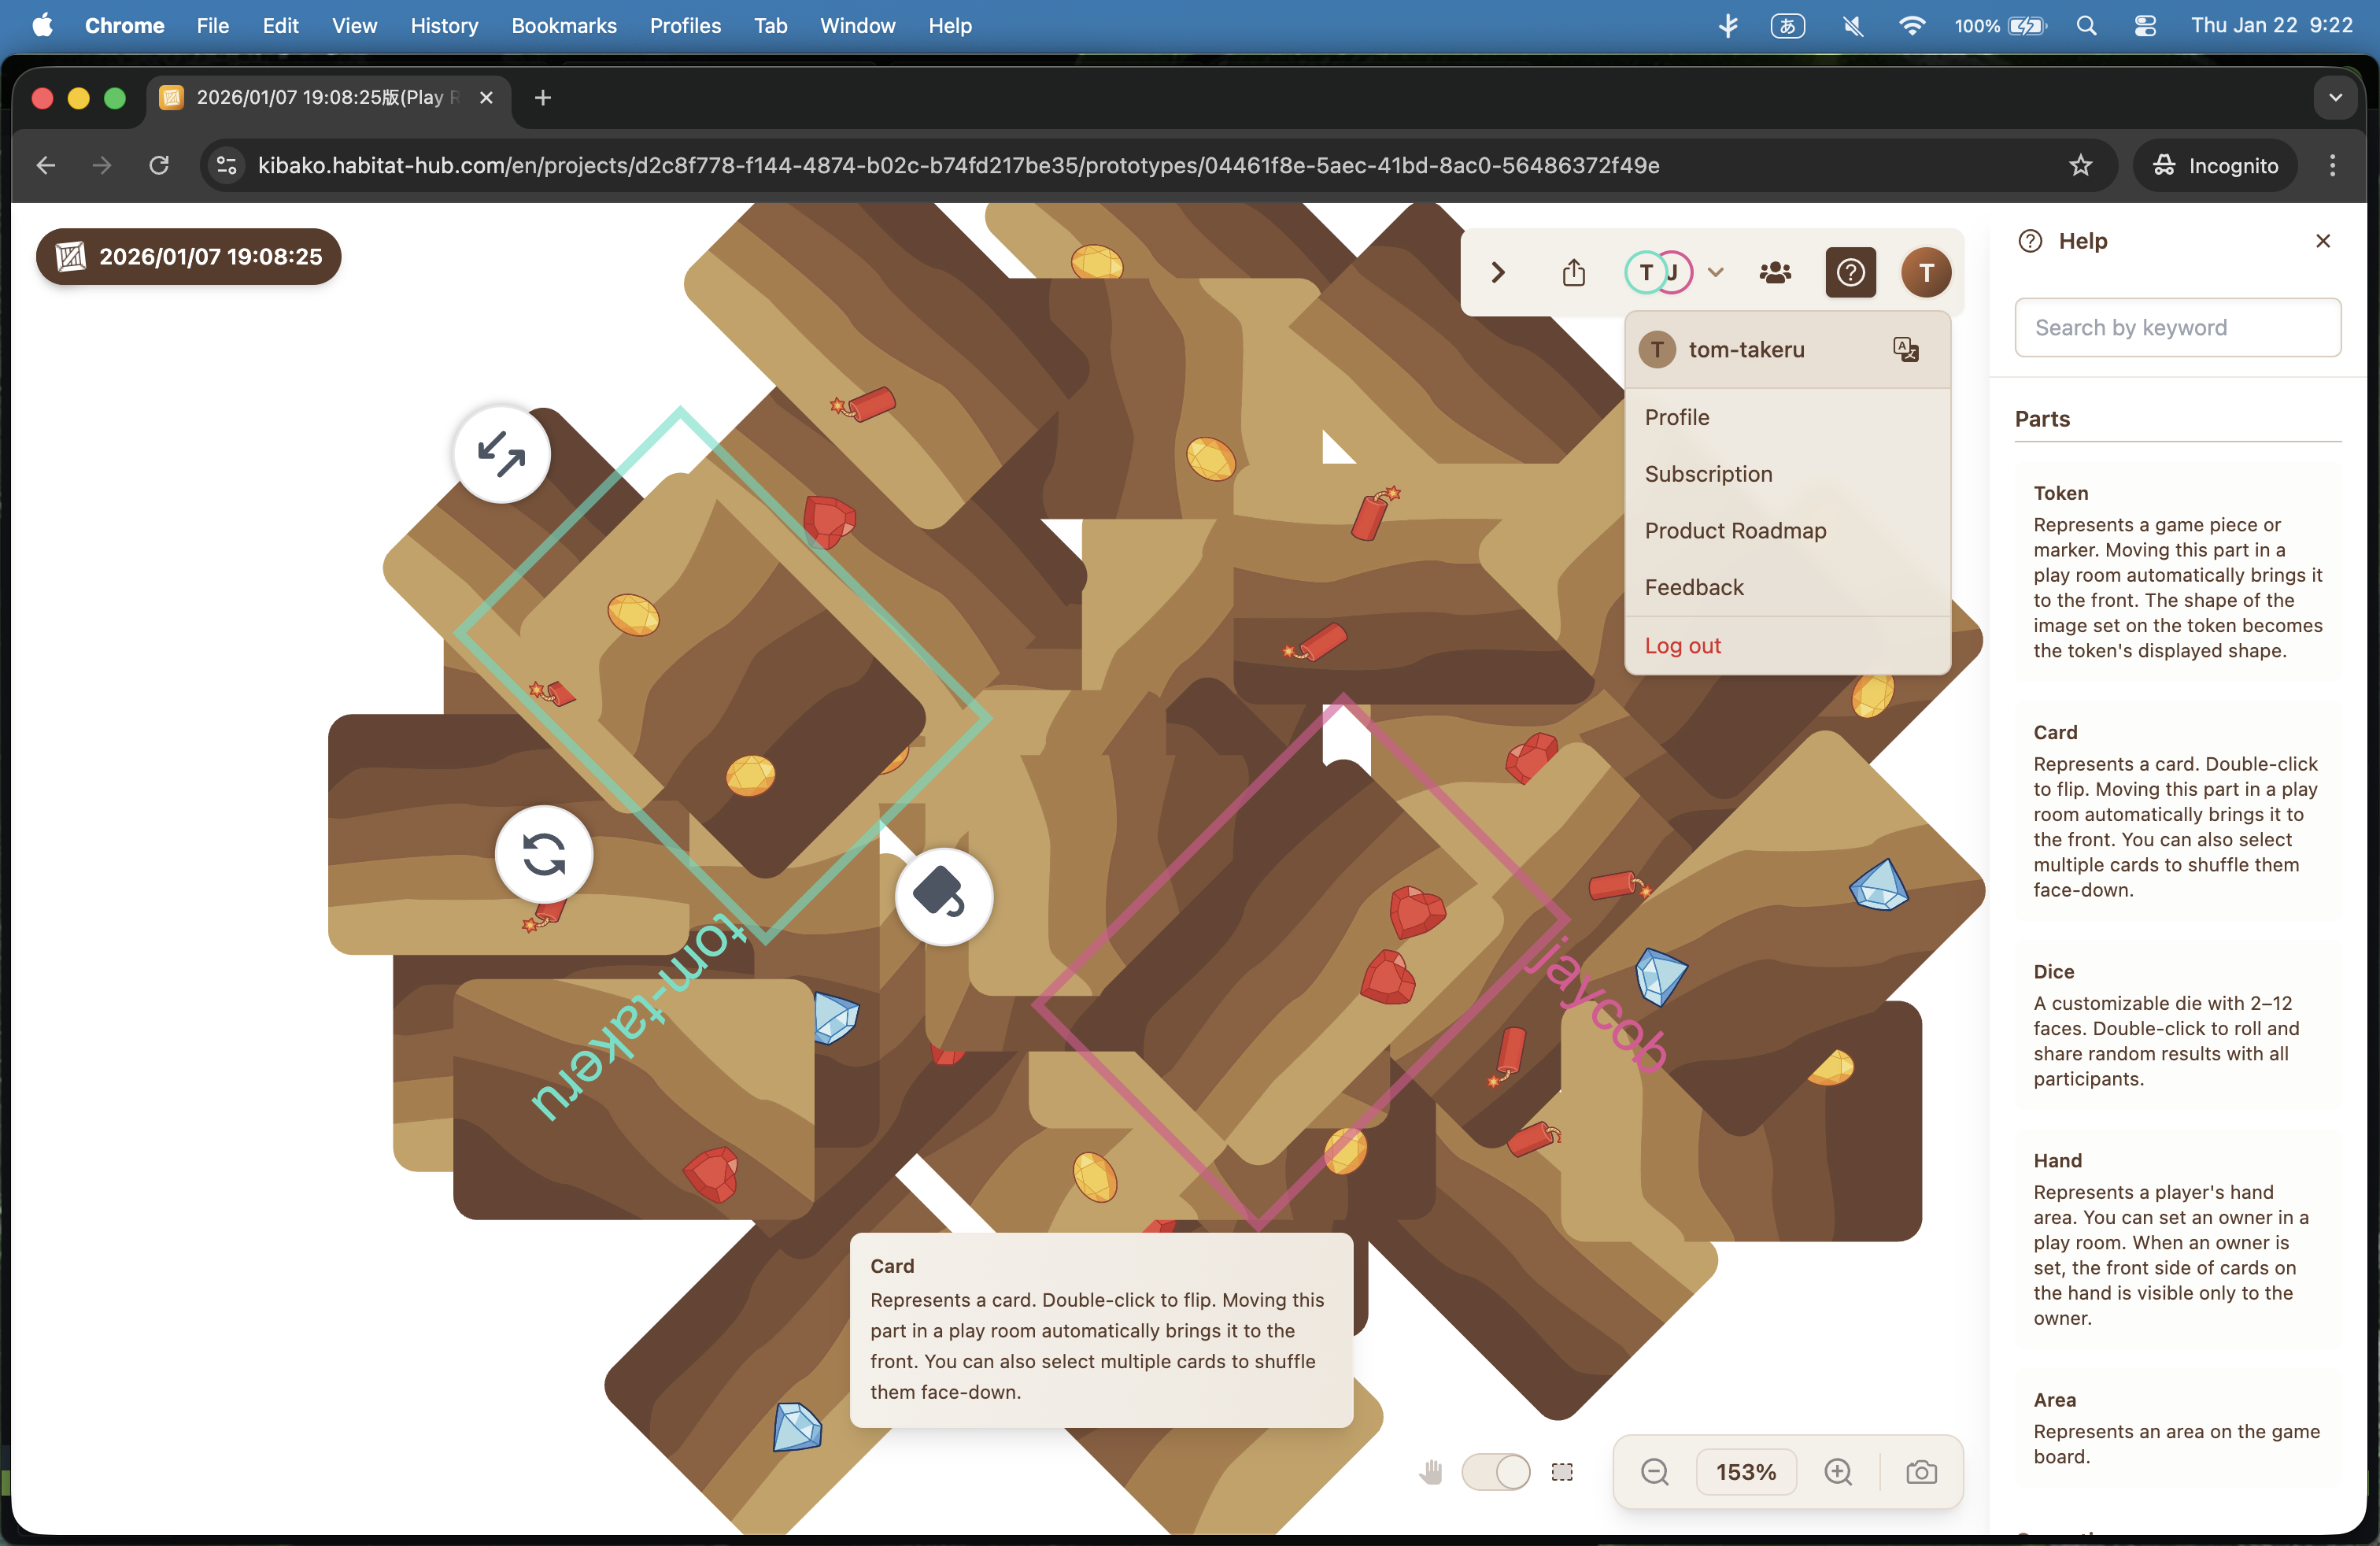Click the rotate card circular icon
This screenshot has width=2380, height=1546.
pyautogui.click(x=544, y=855)
